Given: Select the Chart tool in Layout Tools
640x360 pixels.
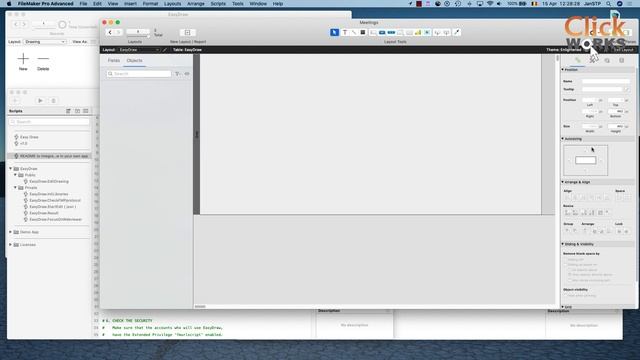Looking at the screenshot, I should point(418,32).
